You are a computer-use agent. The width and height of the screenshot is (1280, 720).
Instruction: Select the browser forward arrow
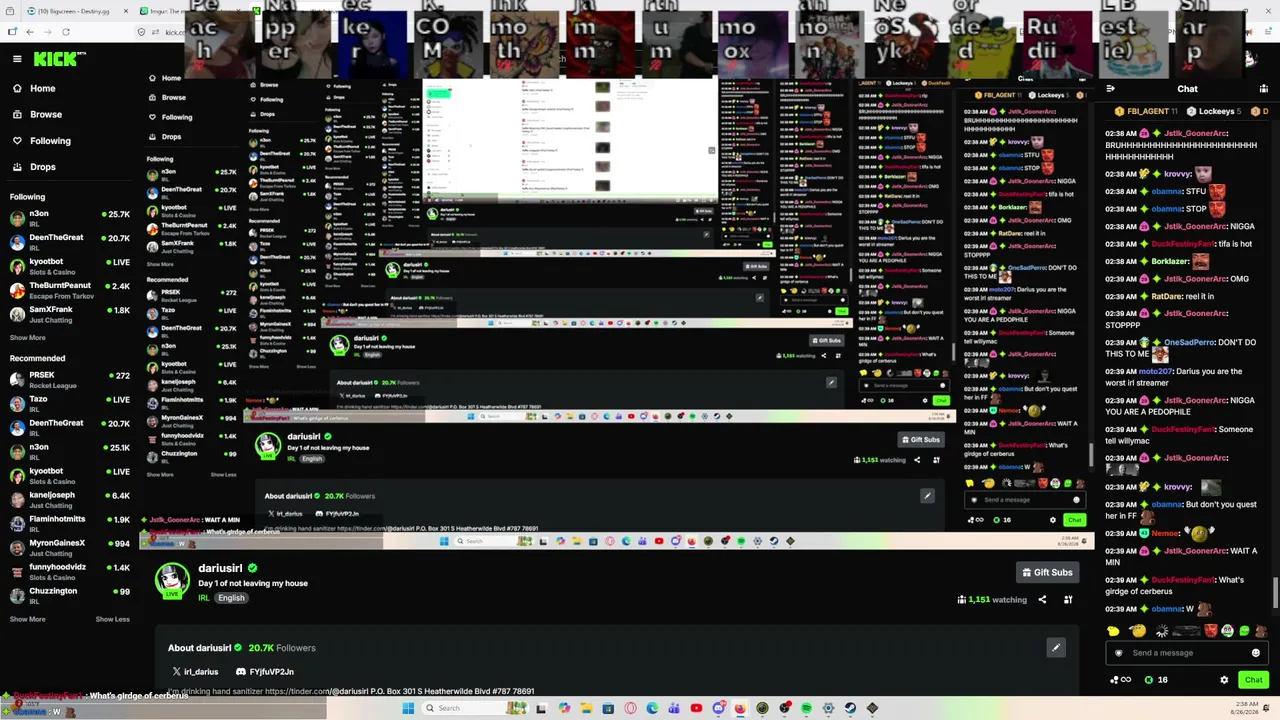click(48, 32)
